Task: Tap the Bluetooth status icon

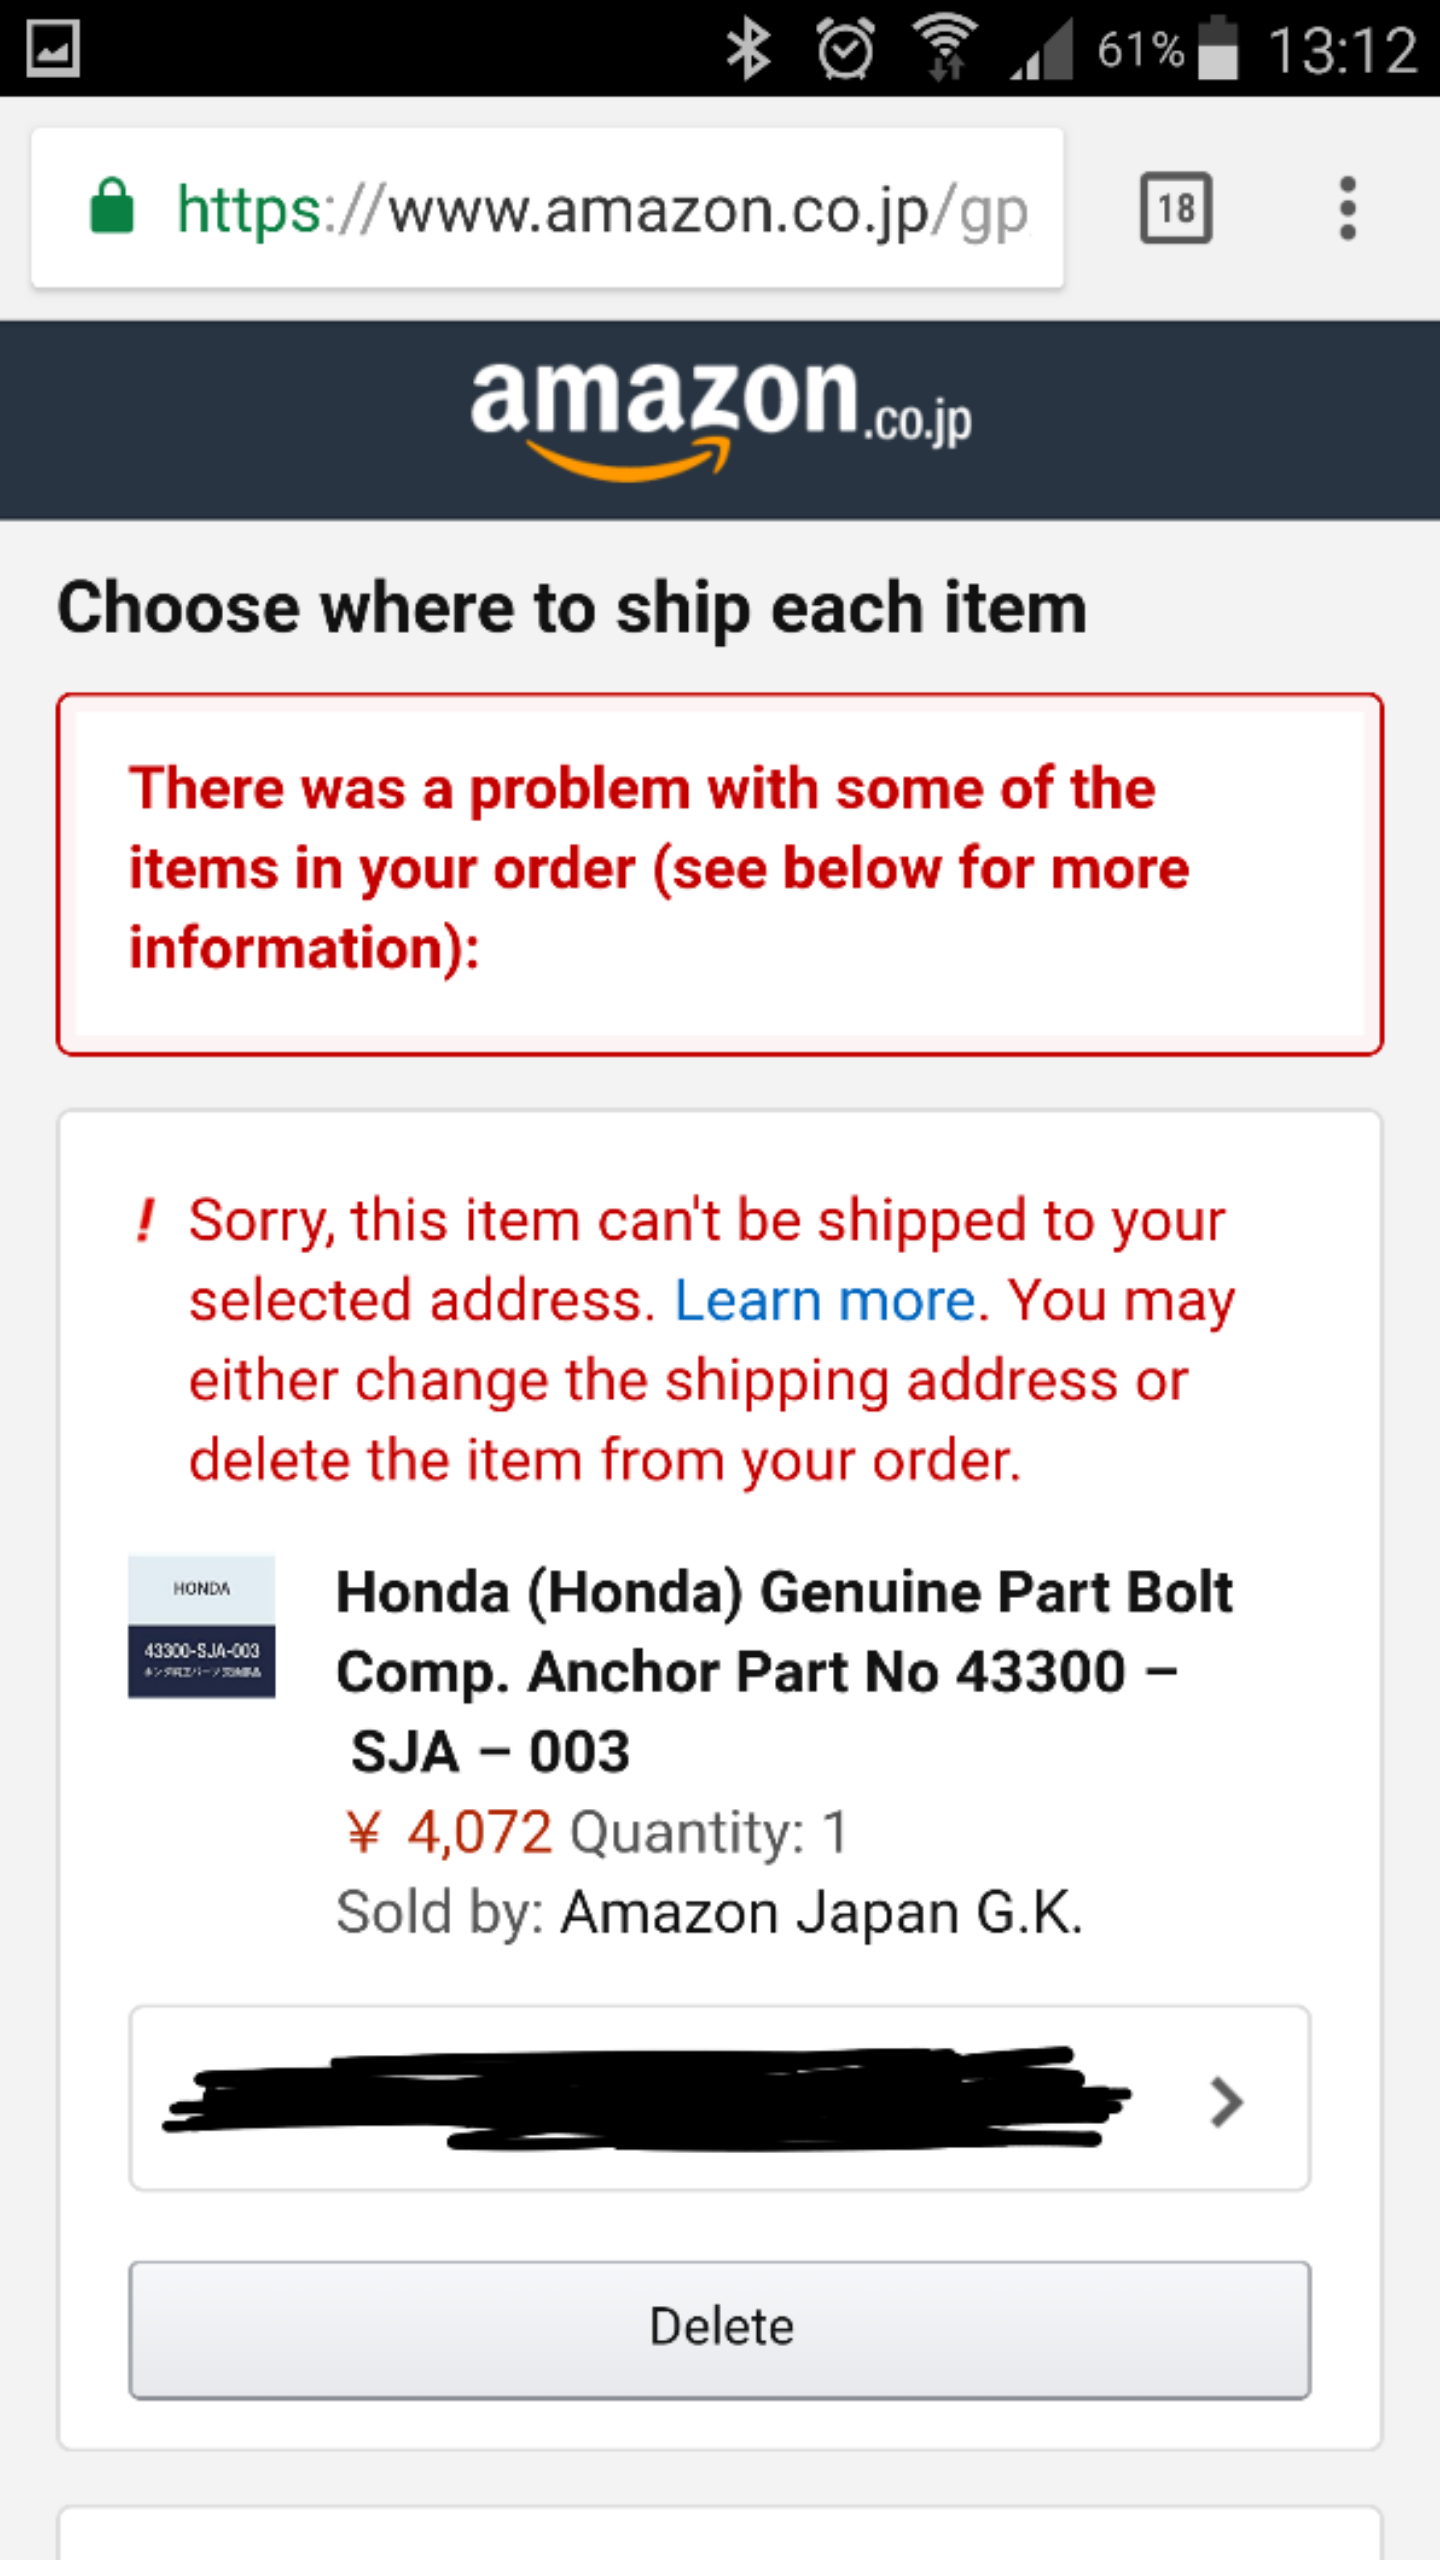Action: pyautogui.click(x=748, y=50)
